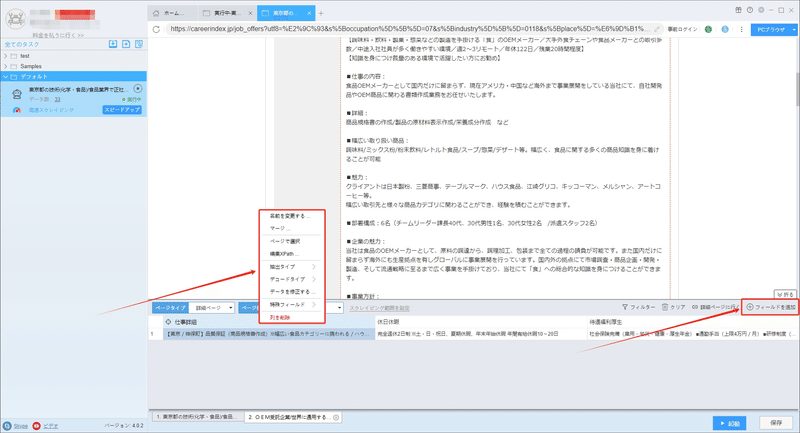800x433 pixels.
Task: Collapse the panel using 折る button
Action: coord(785,294)
